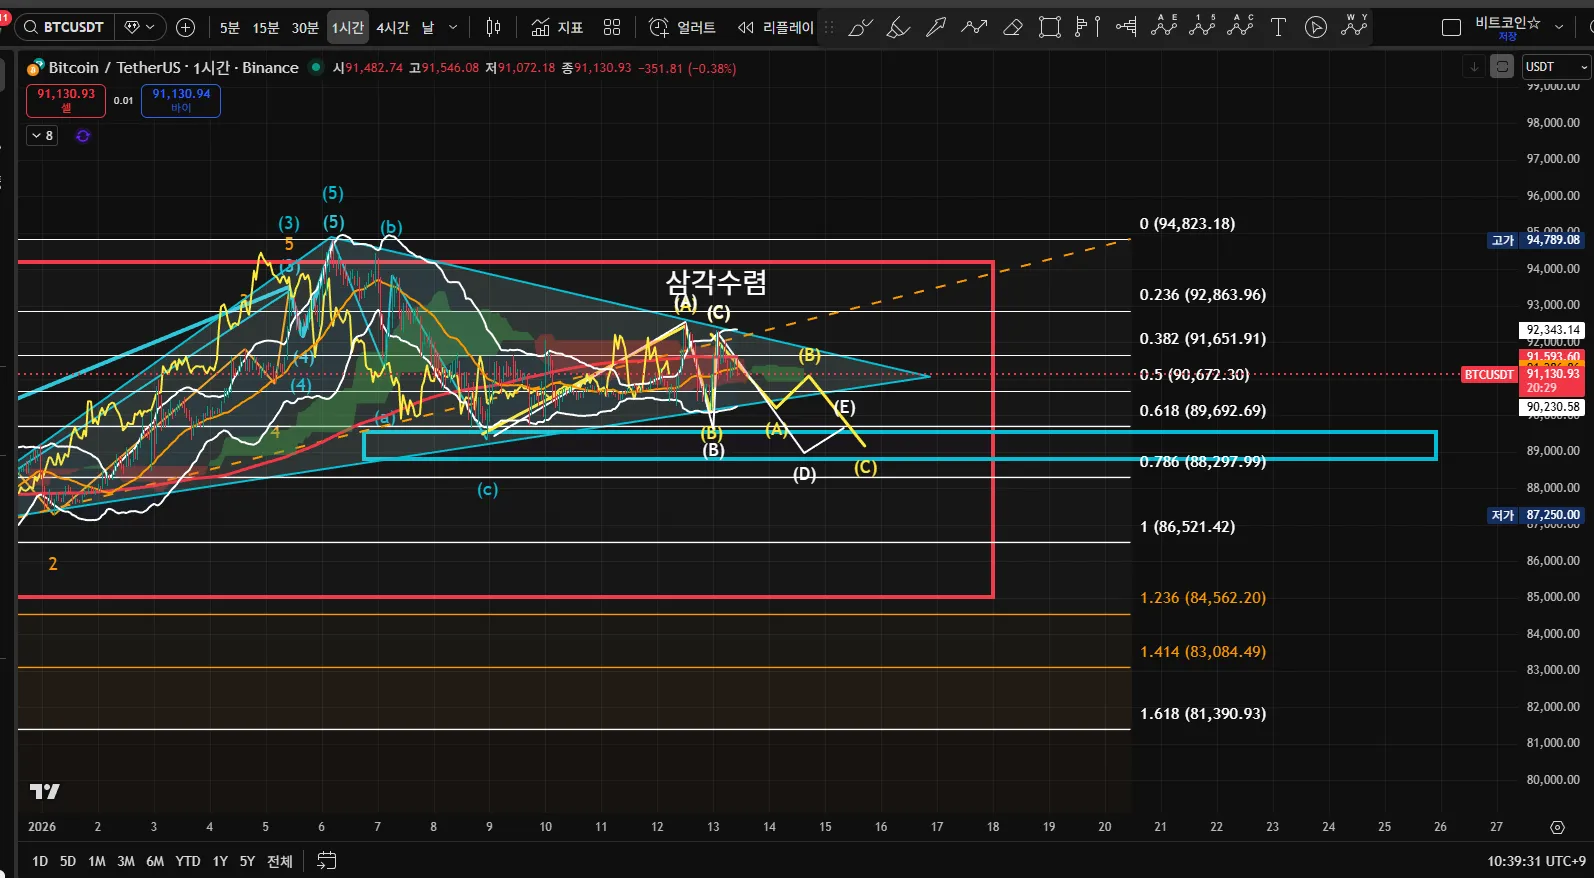Select the Highlighter tool
1594x878 pixels.
tap(898, 28)
